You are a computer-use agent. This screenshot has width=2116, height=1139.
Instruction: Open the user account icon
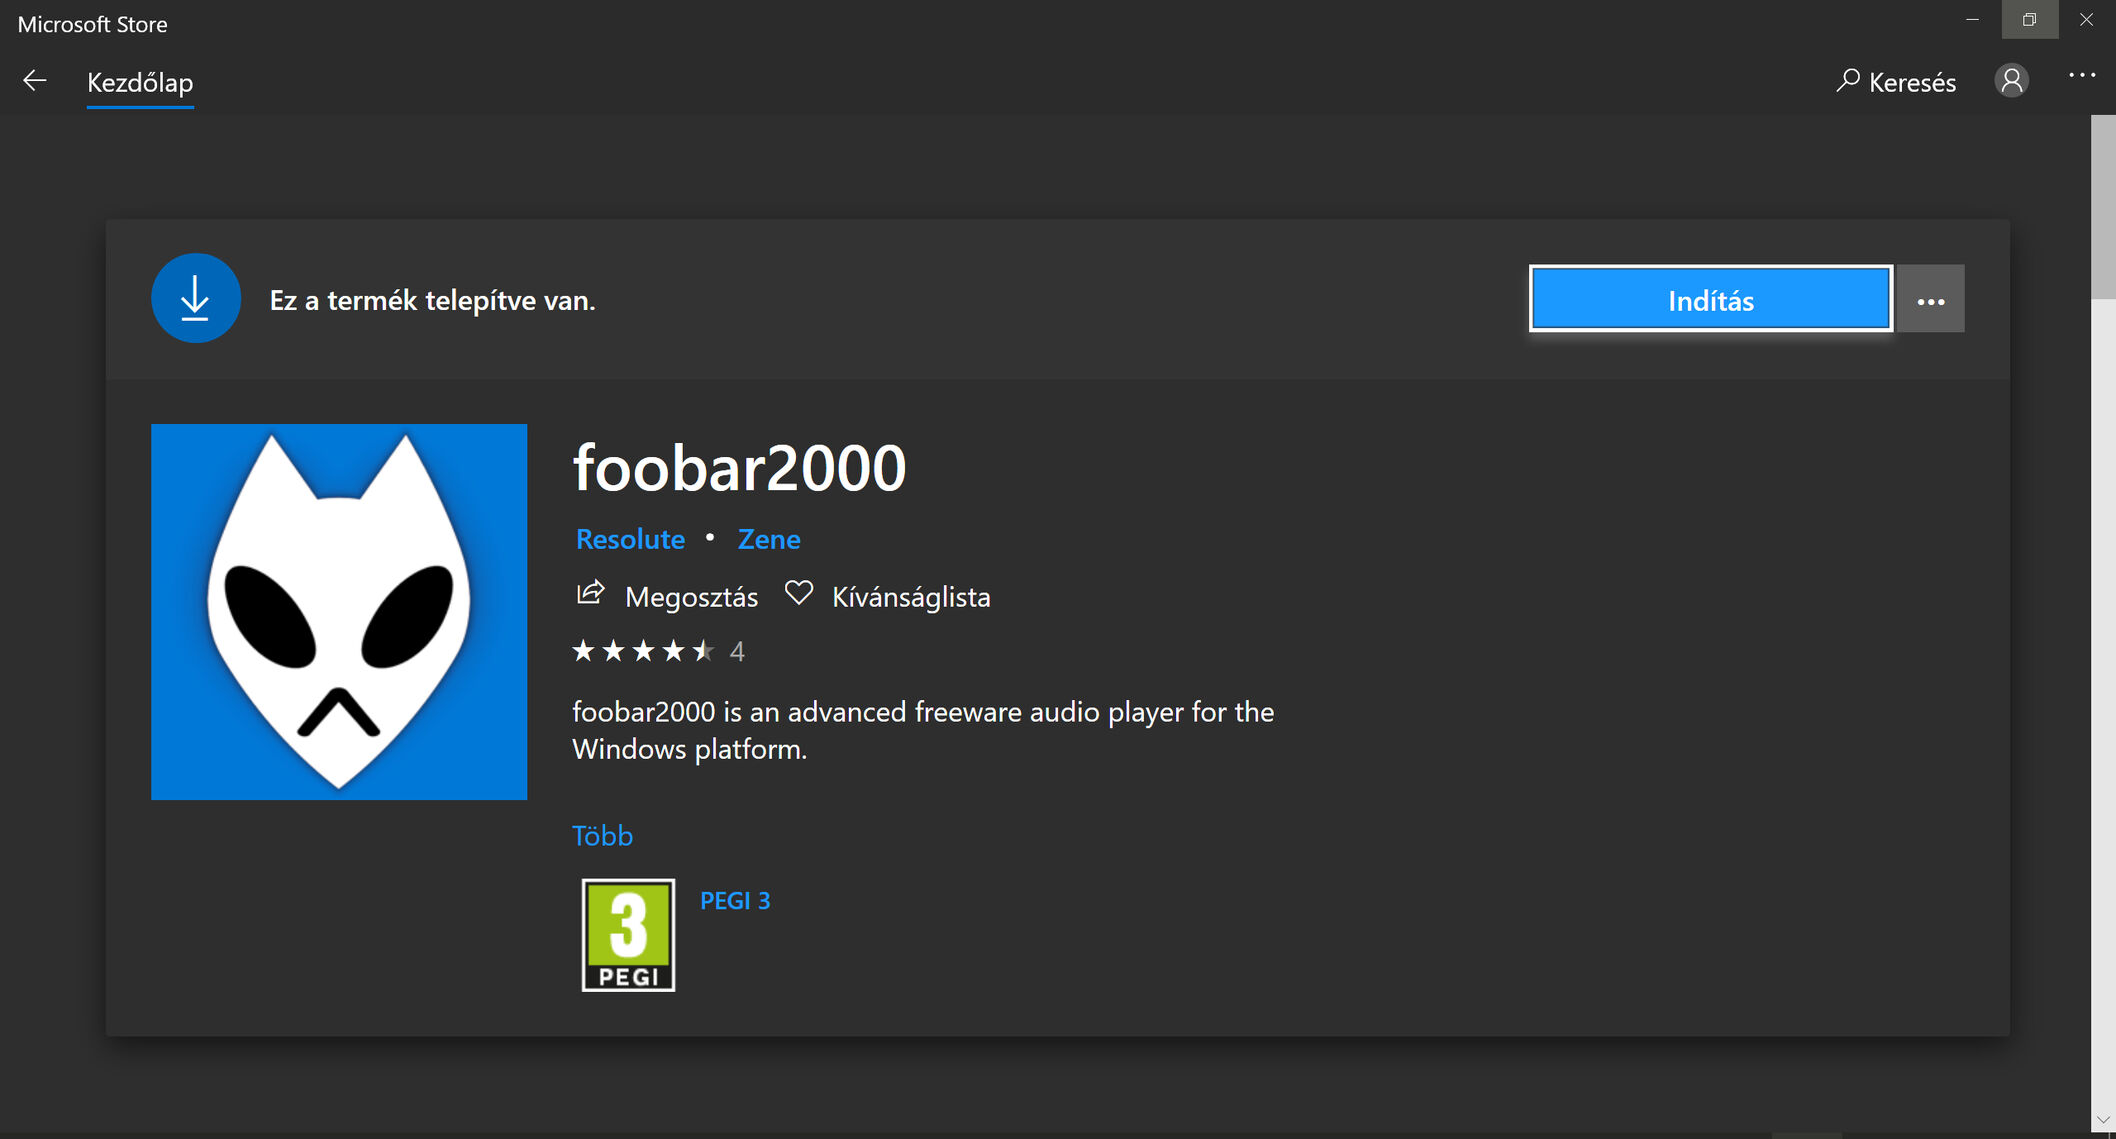(2011, 80)
